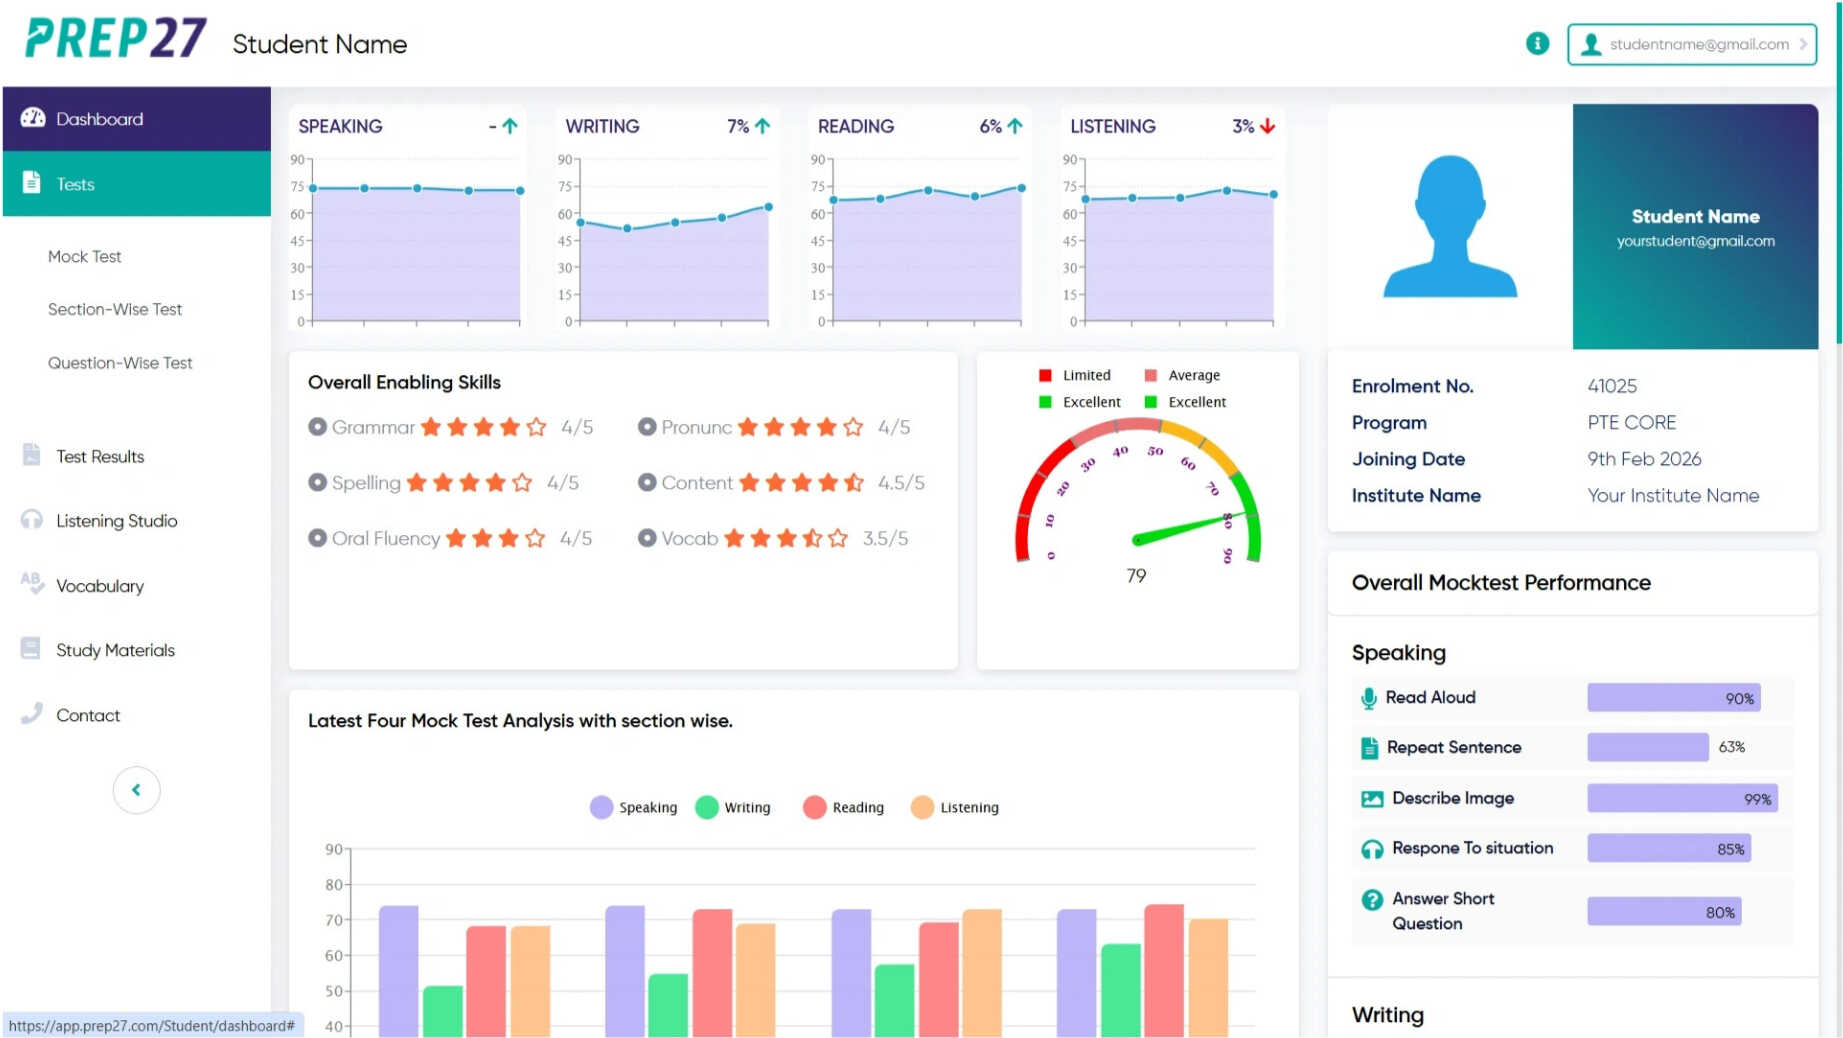The width and height of the screenshot is (1843, 1038).
Task: Switch to the Tests section
Action: coord(74,183)
